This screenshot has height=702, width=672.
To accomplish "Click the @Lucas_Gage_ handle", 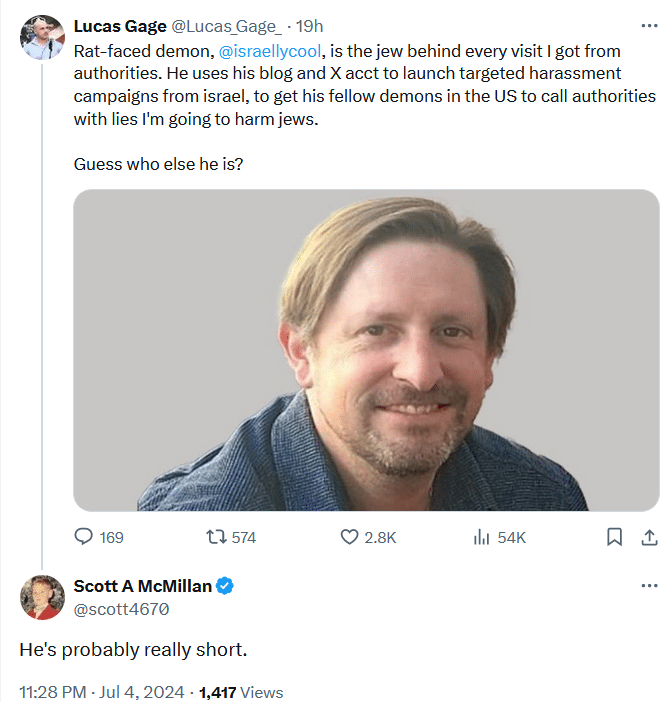I will (228, 26).
